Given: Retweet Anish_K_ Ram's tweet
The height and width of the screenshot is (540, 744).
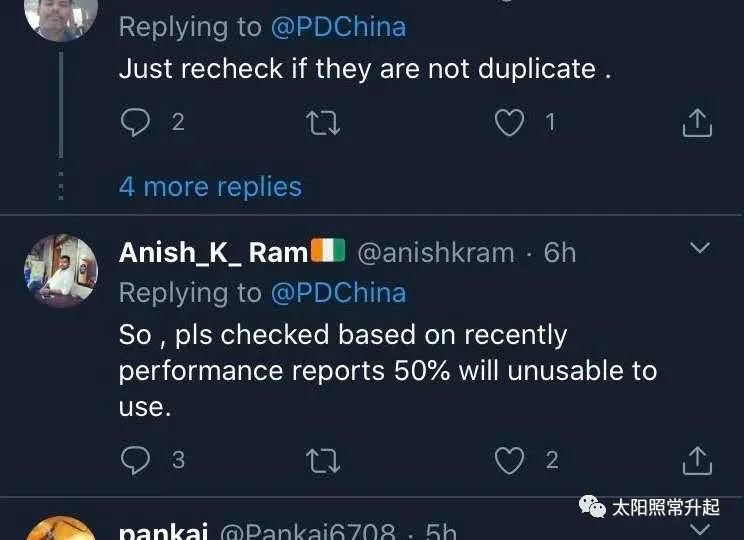Looking at the screenshot, I should pyautogui.click(x=323, y=460).
